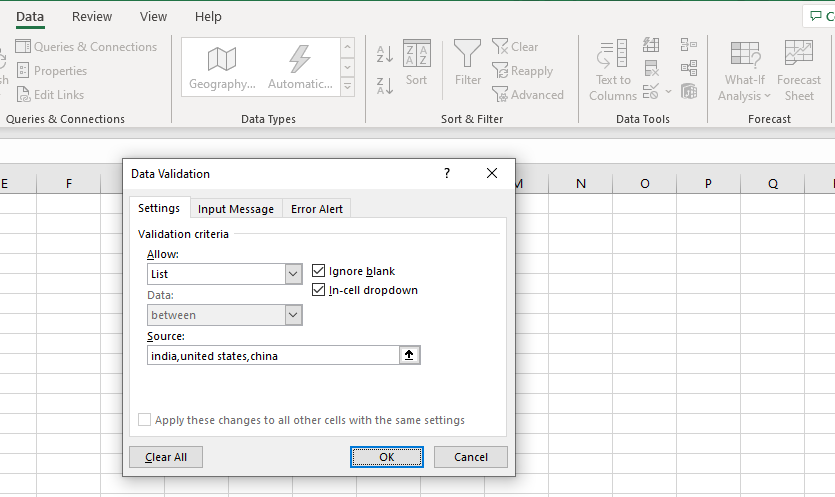Click the Clear All button
This screenshot has width=835, height=497.
tap(166, 457)
